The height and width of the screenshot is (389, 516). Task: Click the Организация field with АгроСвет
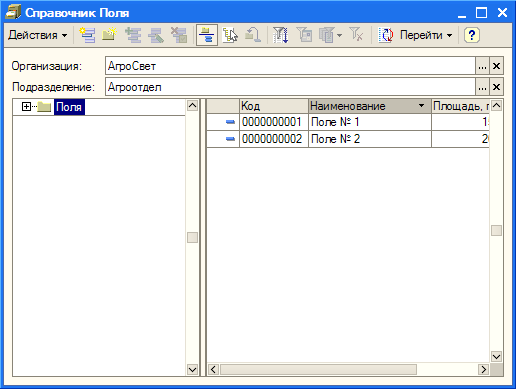coord(290,66)
